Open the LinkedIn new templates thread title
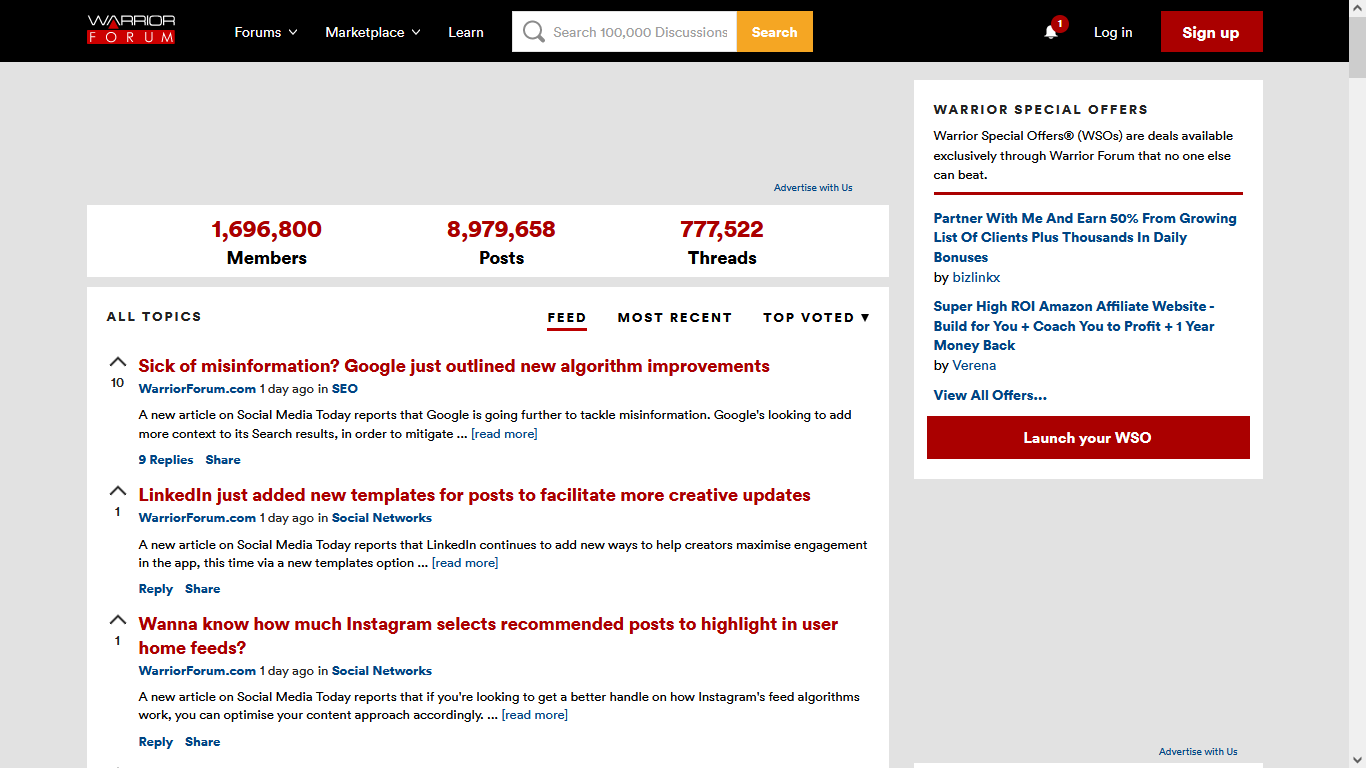This screenshot has width=1366, height=768. point(475,495)
